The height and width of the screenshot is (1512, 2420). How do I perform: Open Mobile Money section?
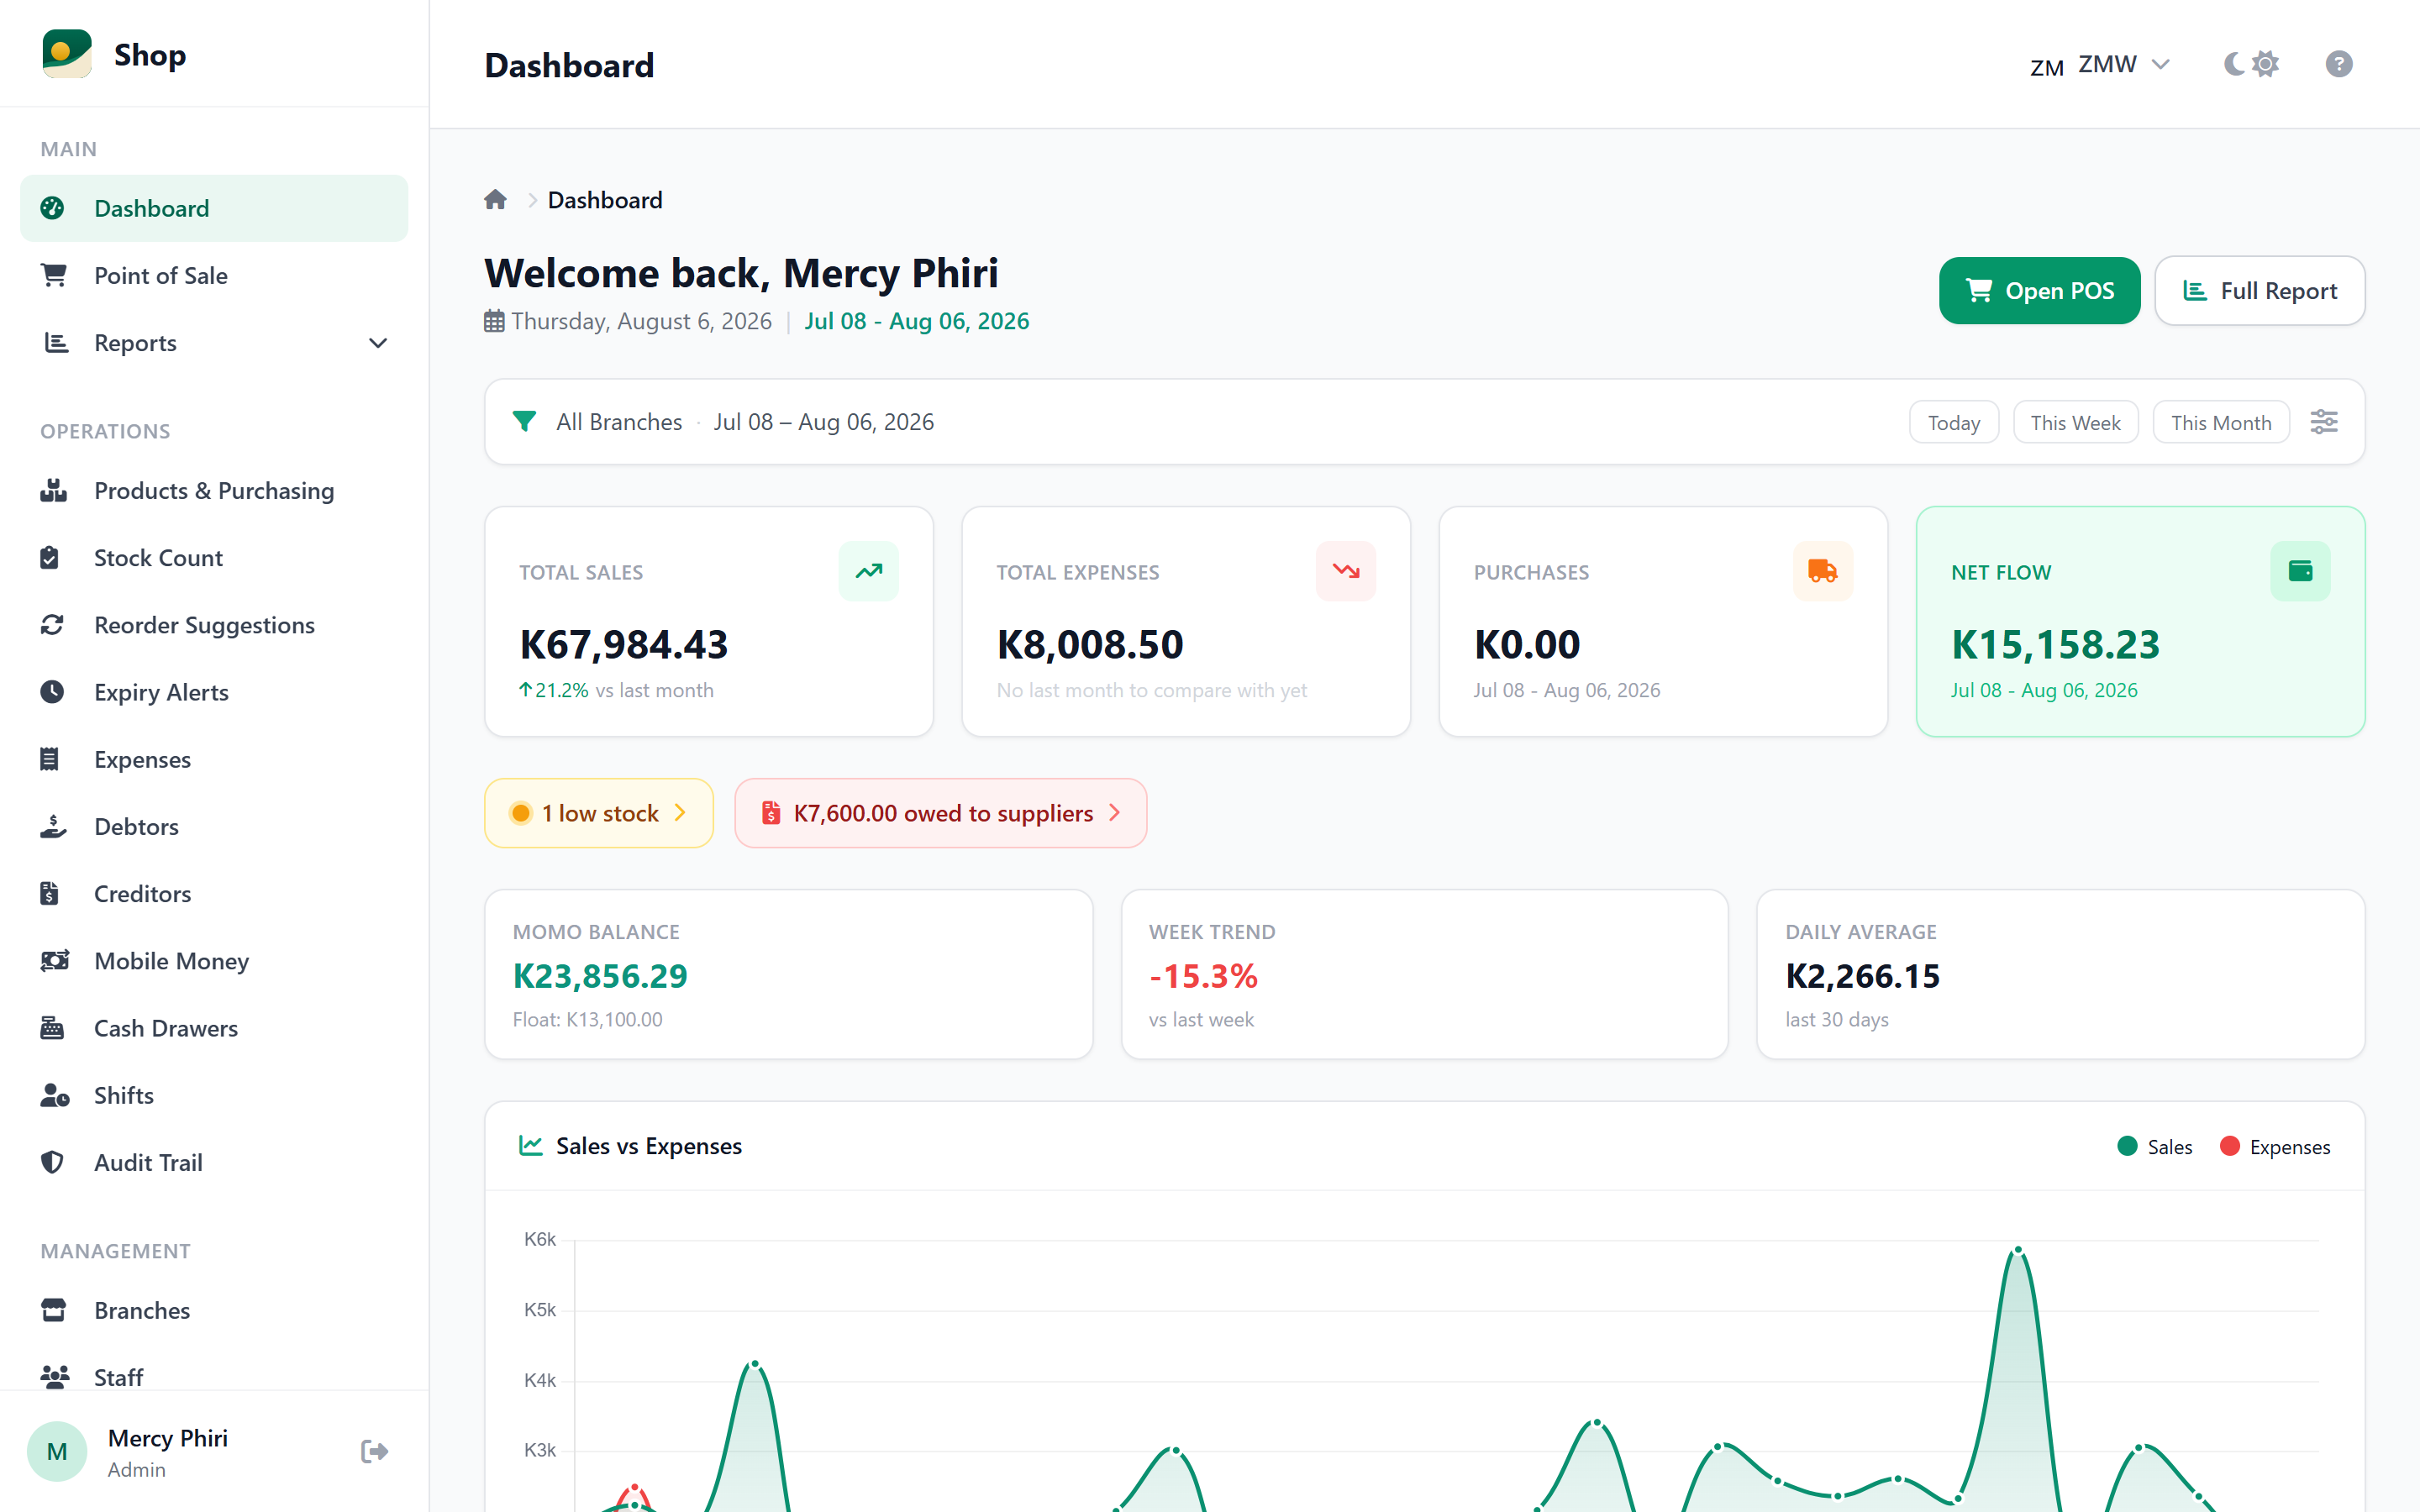tap(214, 961)
